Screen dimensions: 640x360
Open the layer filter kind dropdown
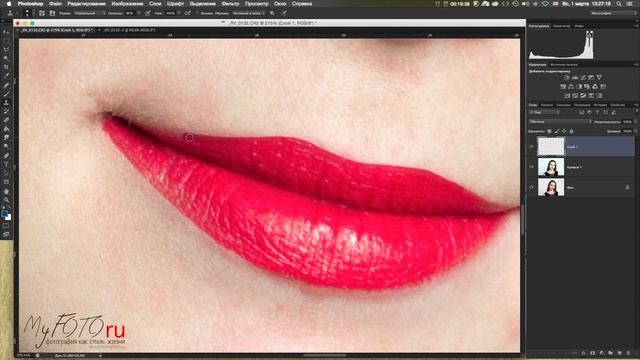[544, 112]
